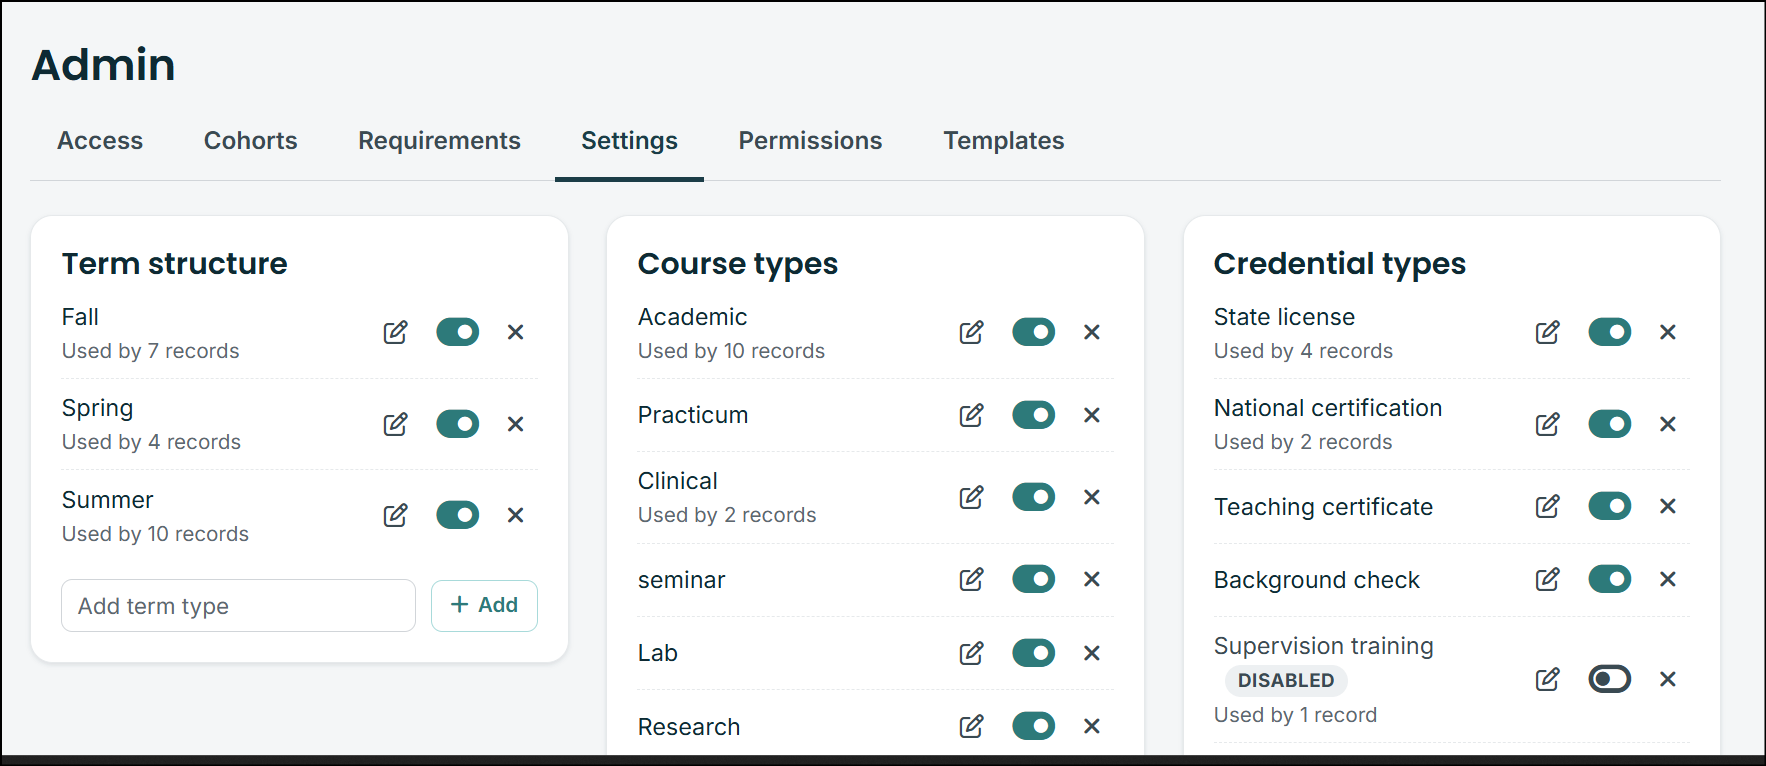Edit the Background check credential
This screenshot has width=1766, height=766.
[x=1548, y=579]
